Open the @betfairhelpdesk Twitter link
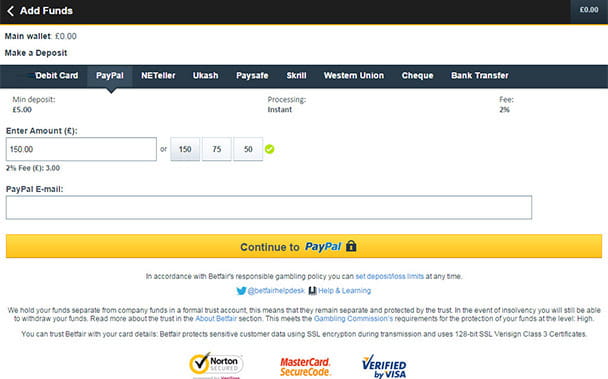Viewport: 608px width, 379px height. pos(276,291)
